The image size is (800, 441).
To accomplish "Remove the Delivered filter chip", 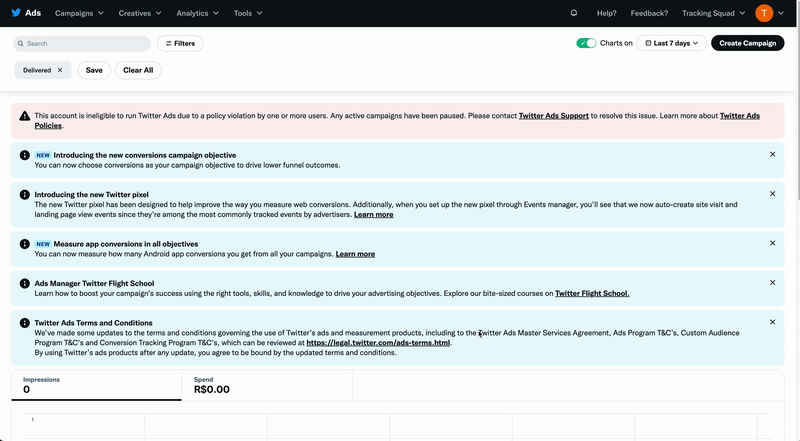I will click(60, 70).
